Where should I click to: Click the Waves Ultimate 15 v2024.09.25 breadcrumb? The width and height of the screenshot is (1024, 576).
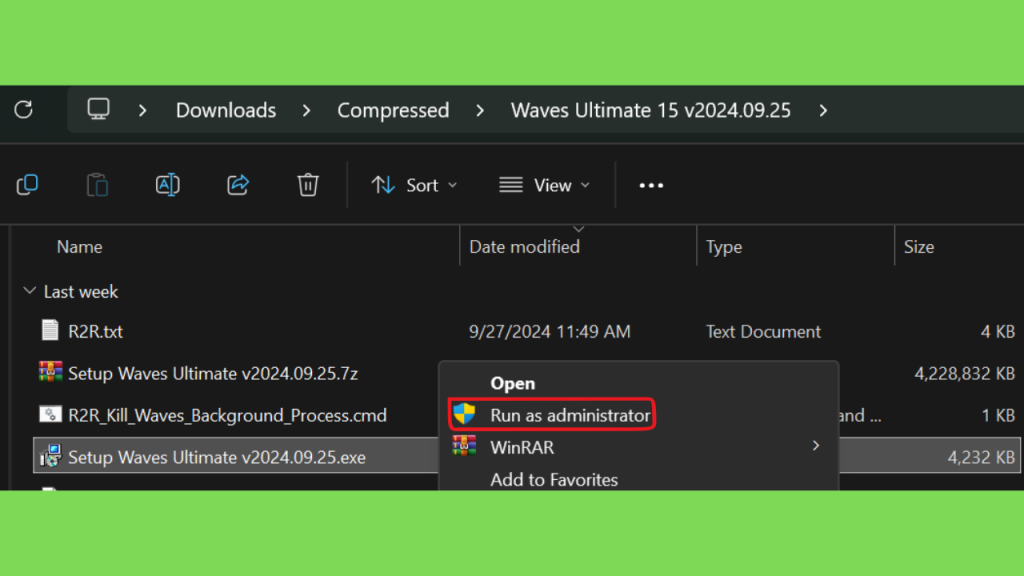(650, 110)
